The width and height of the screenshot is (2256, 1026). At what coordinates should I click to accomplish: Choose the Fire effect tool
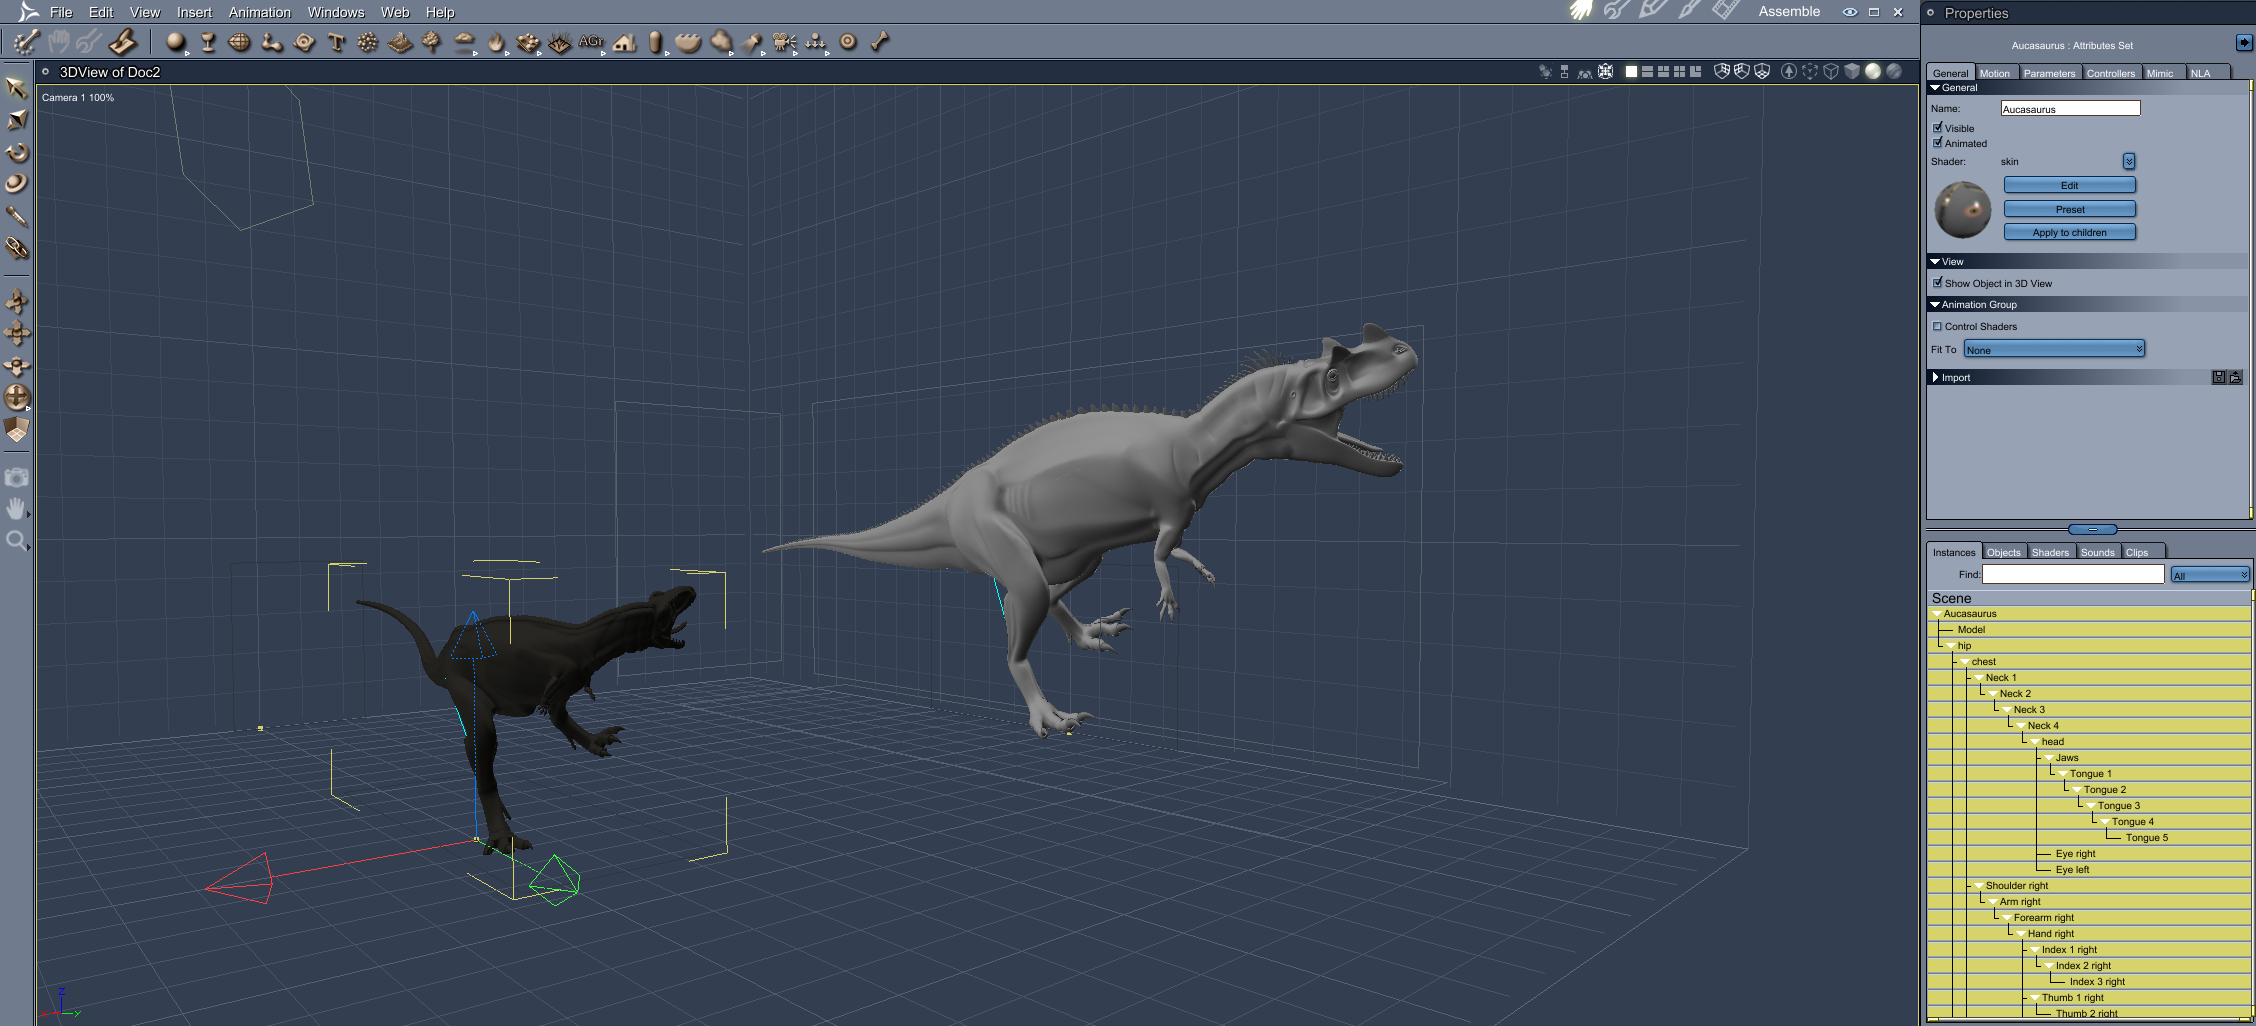(x=496, y=42)
